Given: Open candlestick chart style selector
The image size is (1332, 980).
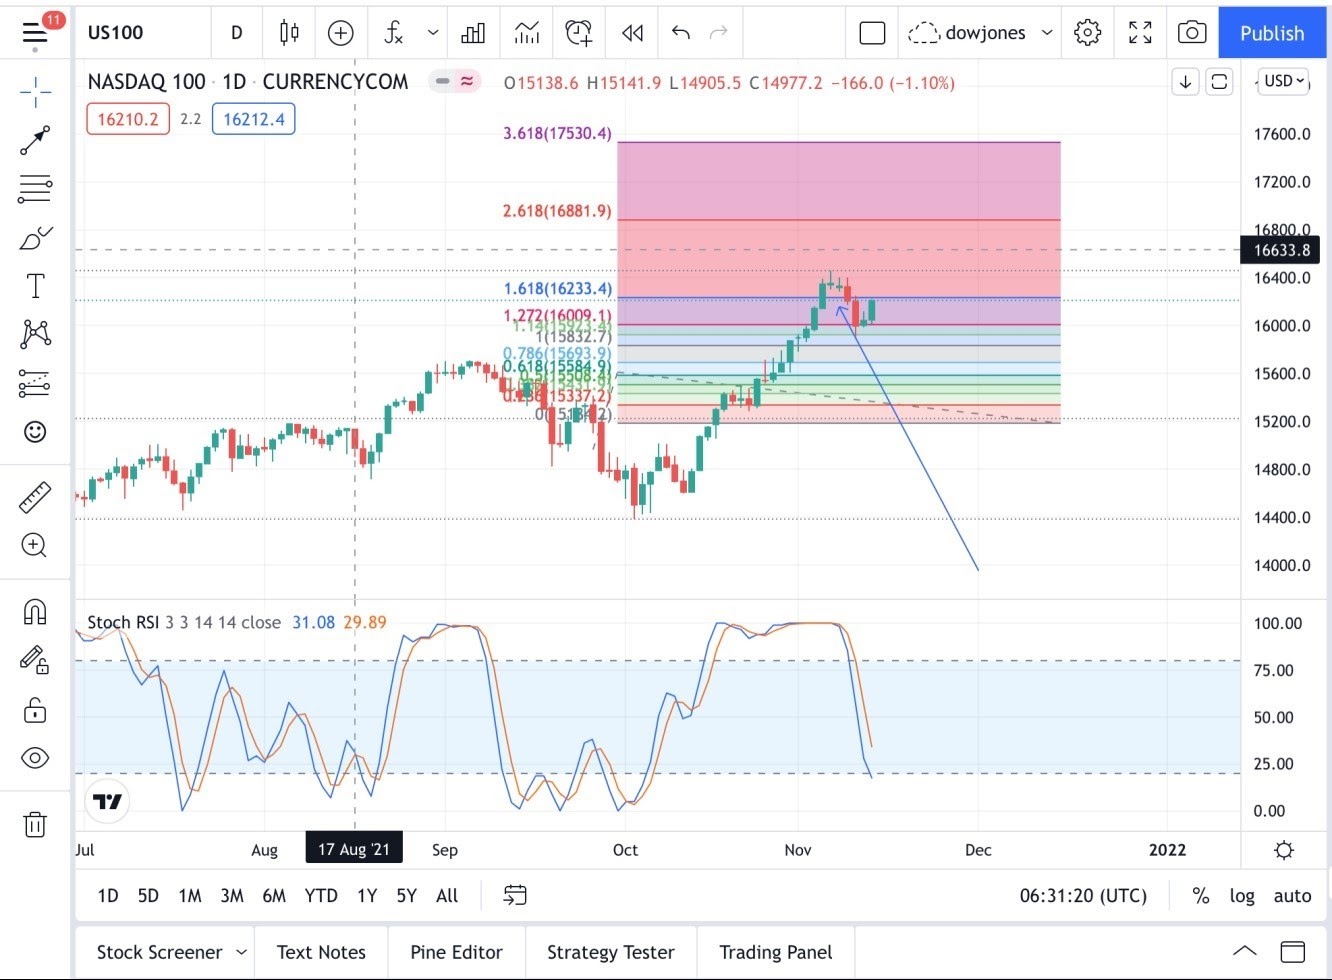Looking at the screenshot, I should coord(289,32).
